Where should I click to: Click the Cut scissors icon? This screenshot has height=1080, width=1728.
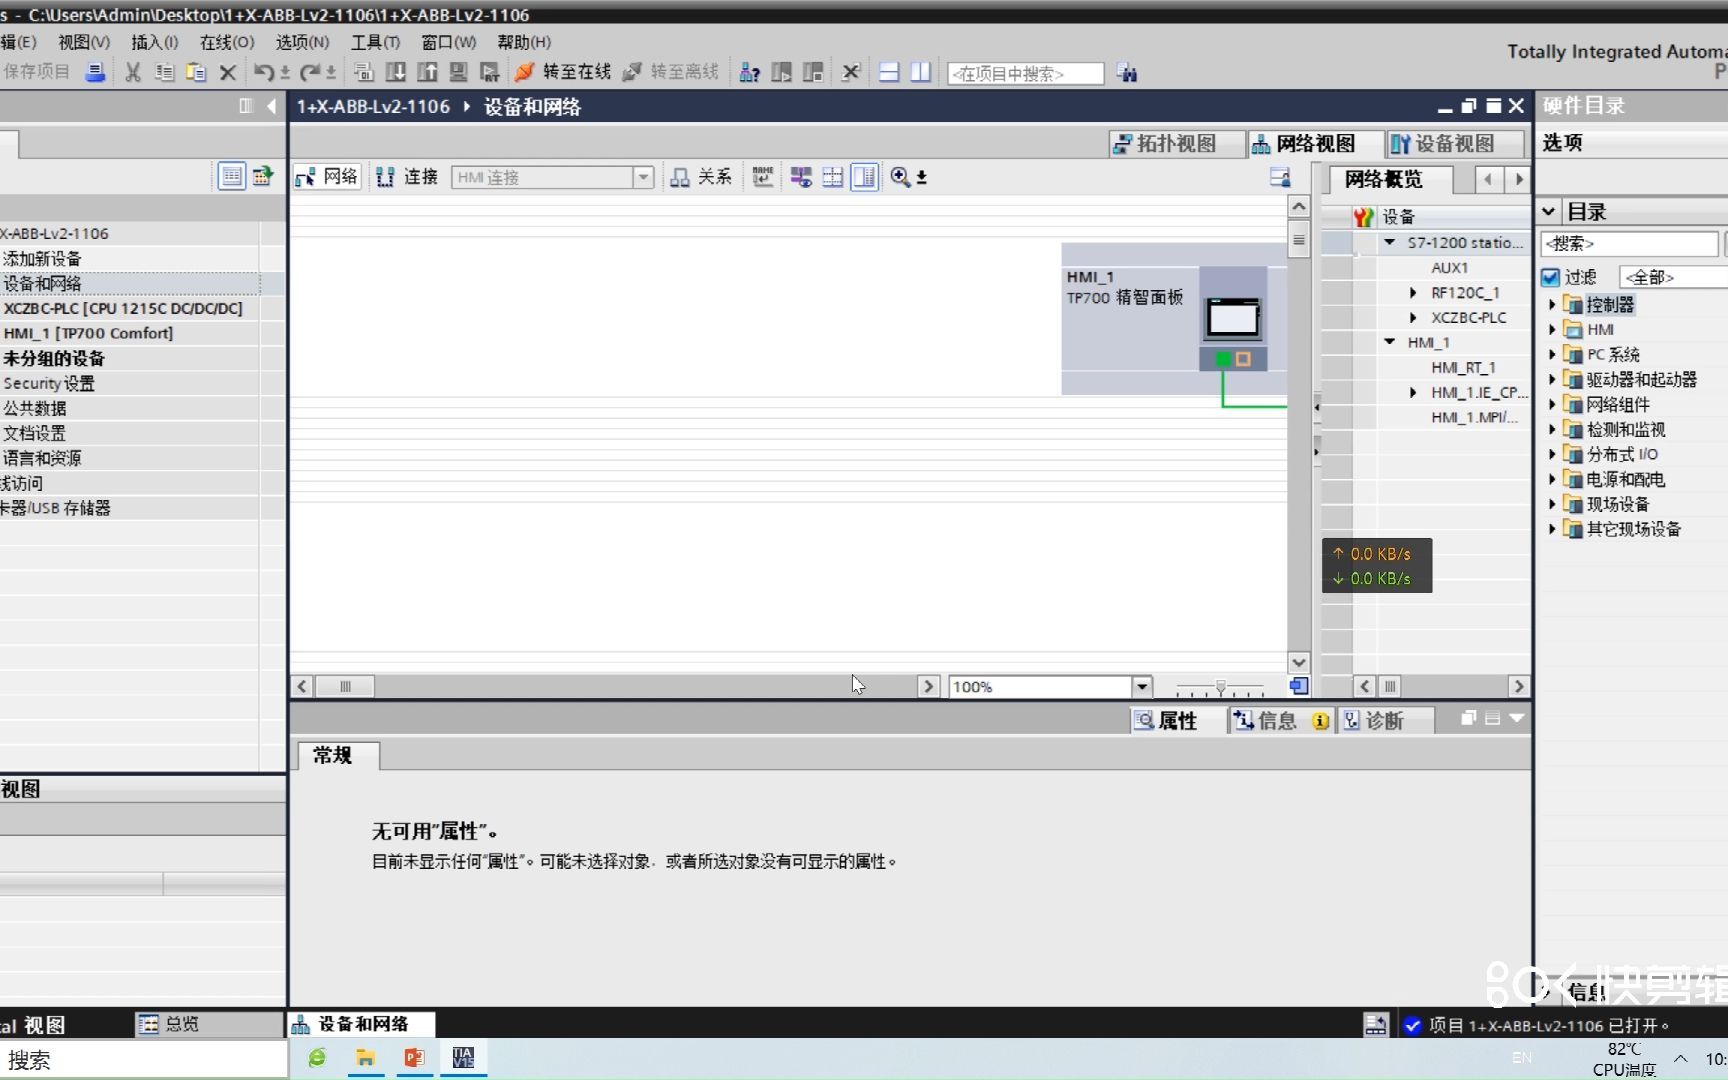coord(132,72)
